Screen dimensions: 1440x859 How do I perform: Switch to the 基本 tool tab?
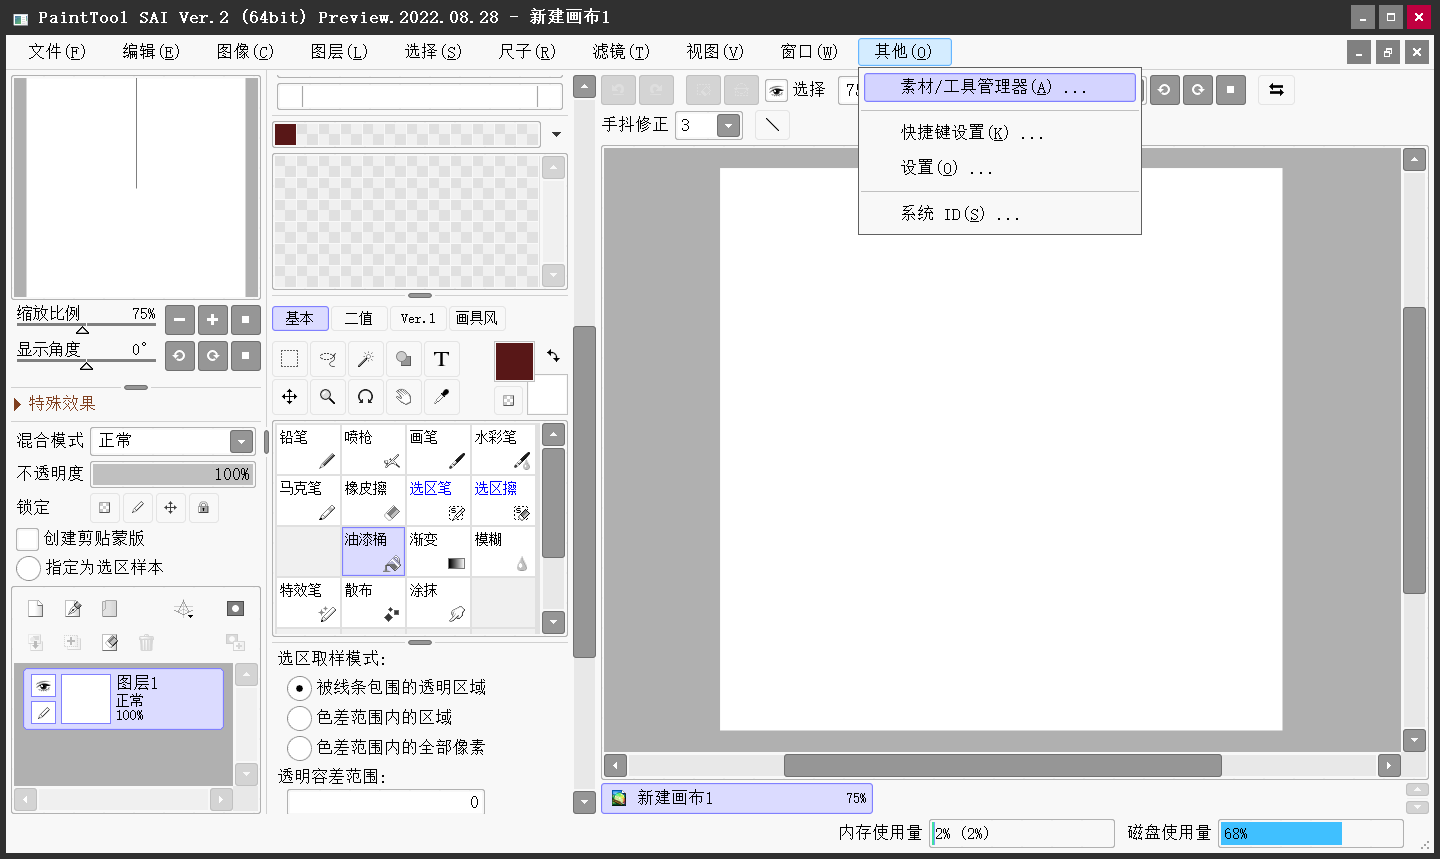[300, 318]
